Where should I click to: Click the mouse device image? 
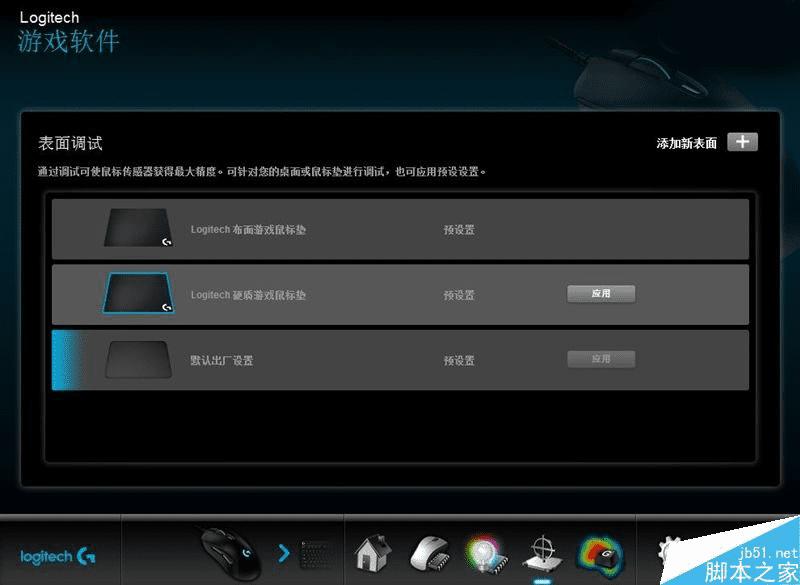click(x=230, y=553)
